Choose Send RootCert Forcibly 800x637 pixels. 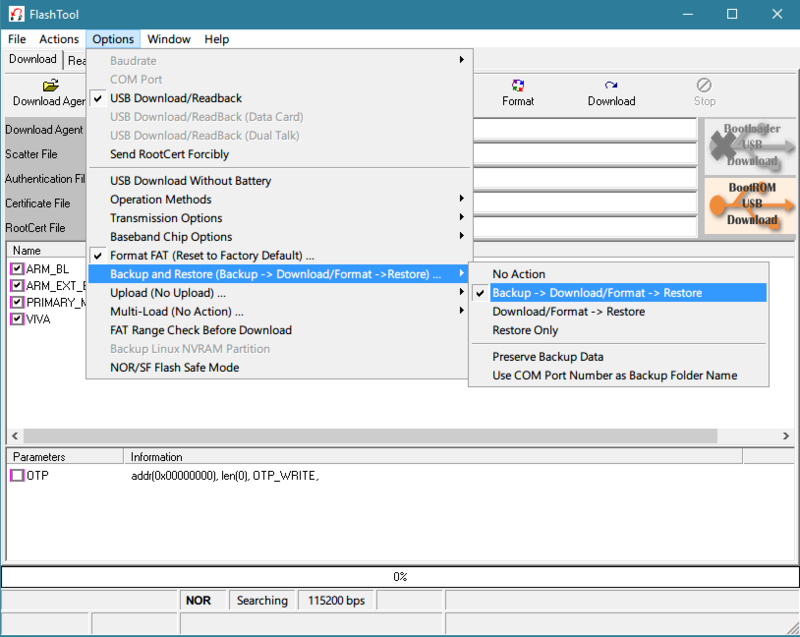tap(279, 154)
